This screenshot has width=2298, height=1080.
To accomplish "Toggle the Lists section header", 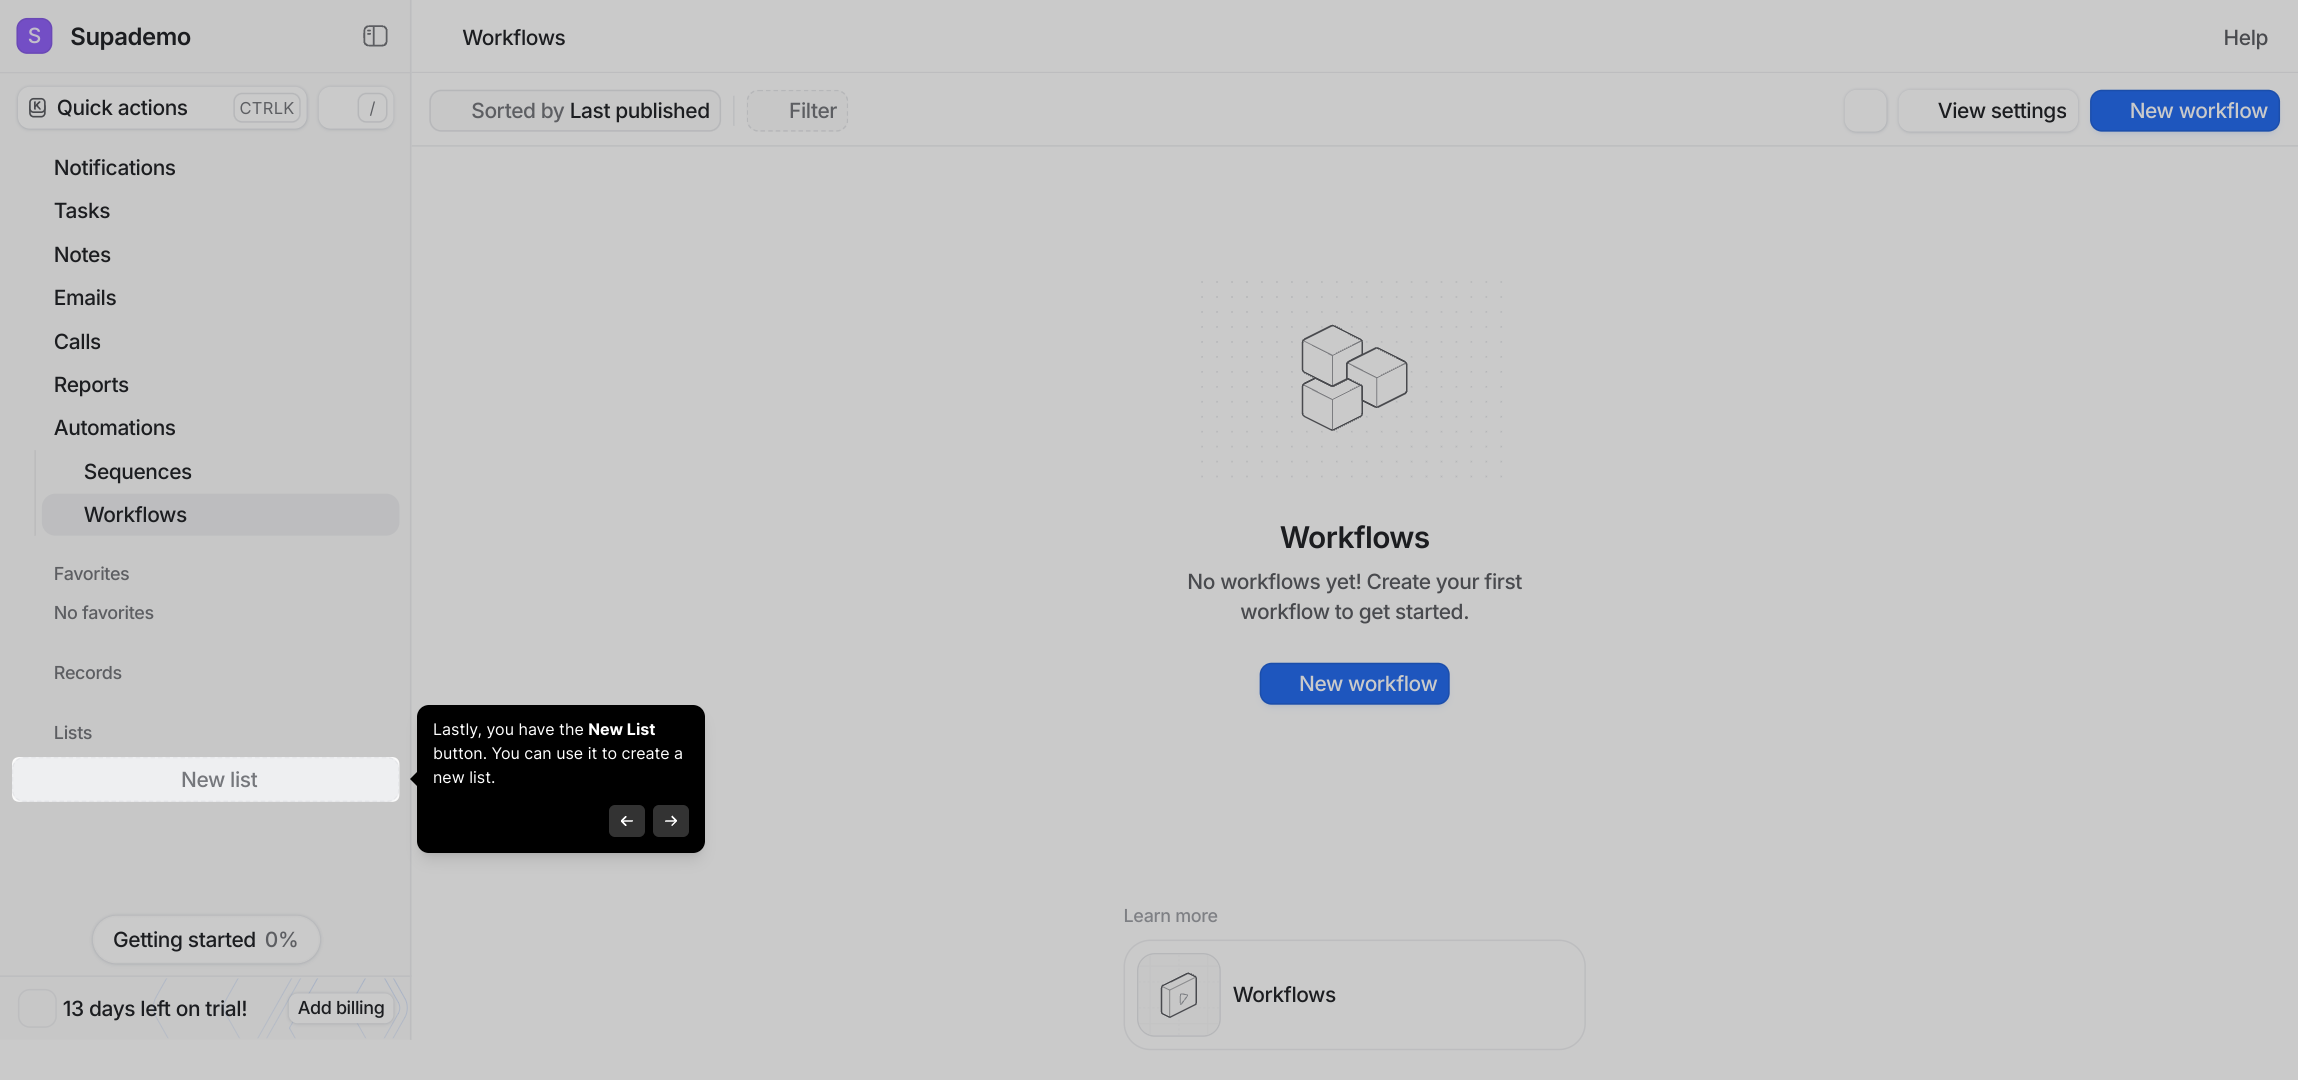I will click(73, 733).
